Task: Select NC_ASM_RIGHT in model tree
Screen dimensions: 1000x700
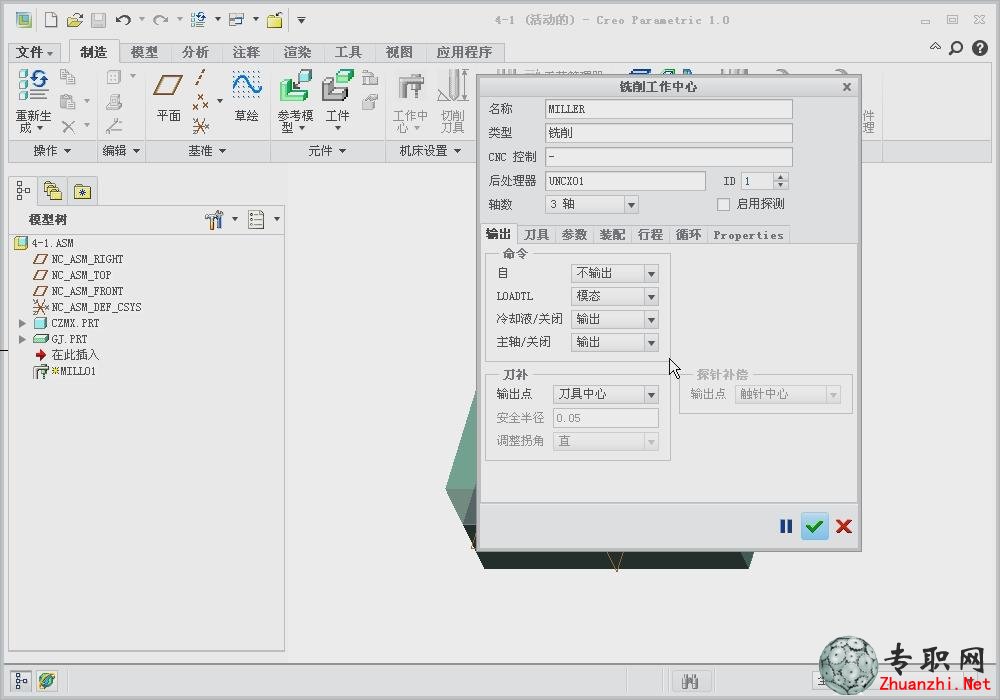Action: coord(87,259)
